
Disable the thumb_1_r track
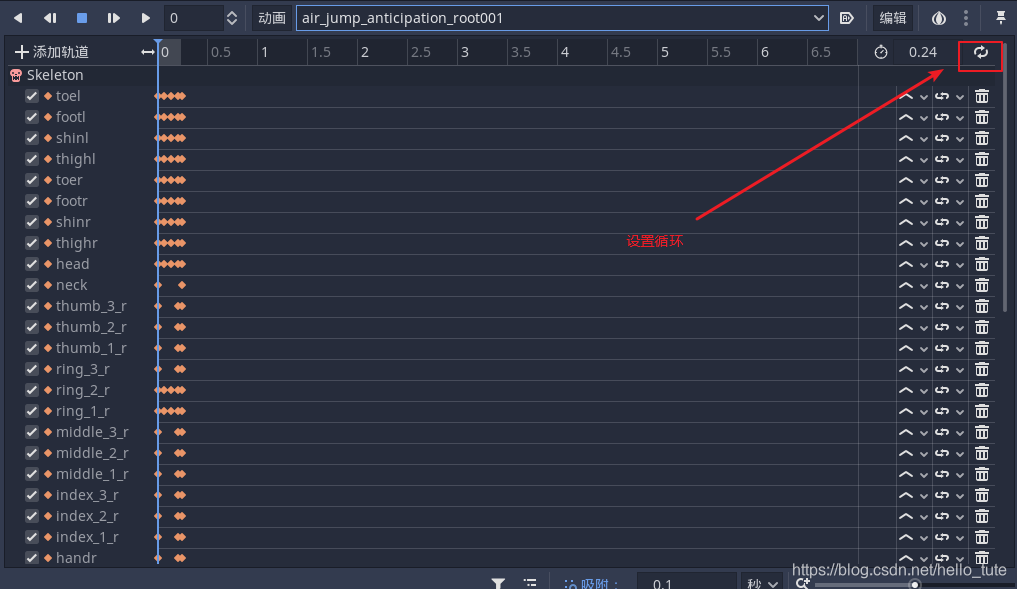click(32, 348)
